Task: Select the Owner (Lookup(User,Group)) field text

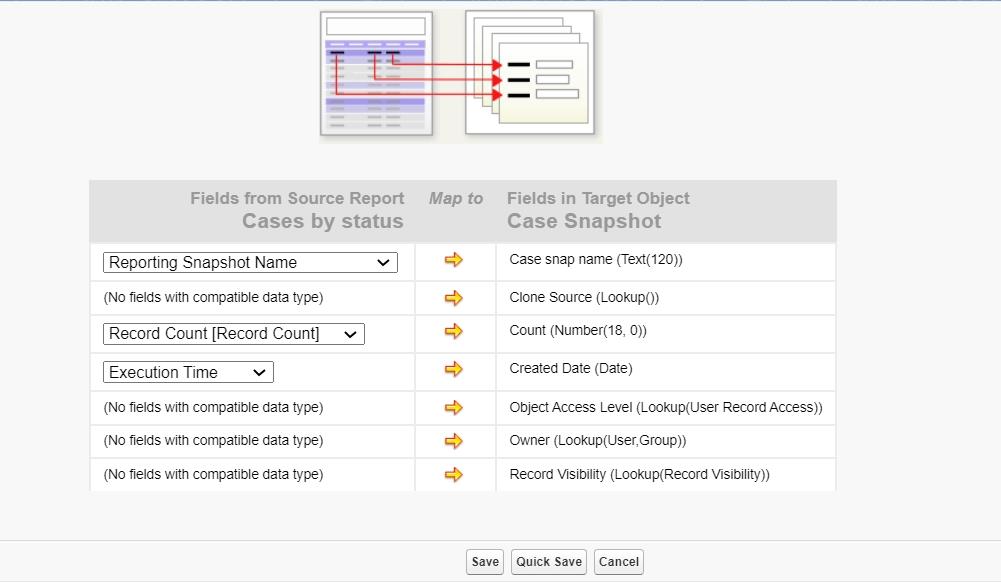Action: [597, 441]
